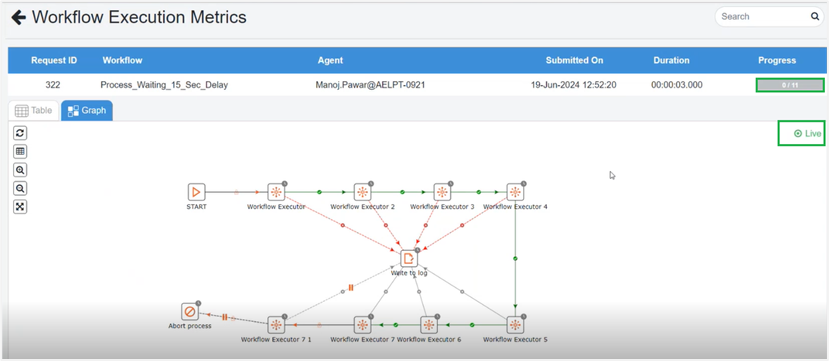
Task: Click the refresh graph icon
Action: (20, 133)
